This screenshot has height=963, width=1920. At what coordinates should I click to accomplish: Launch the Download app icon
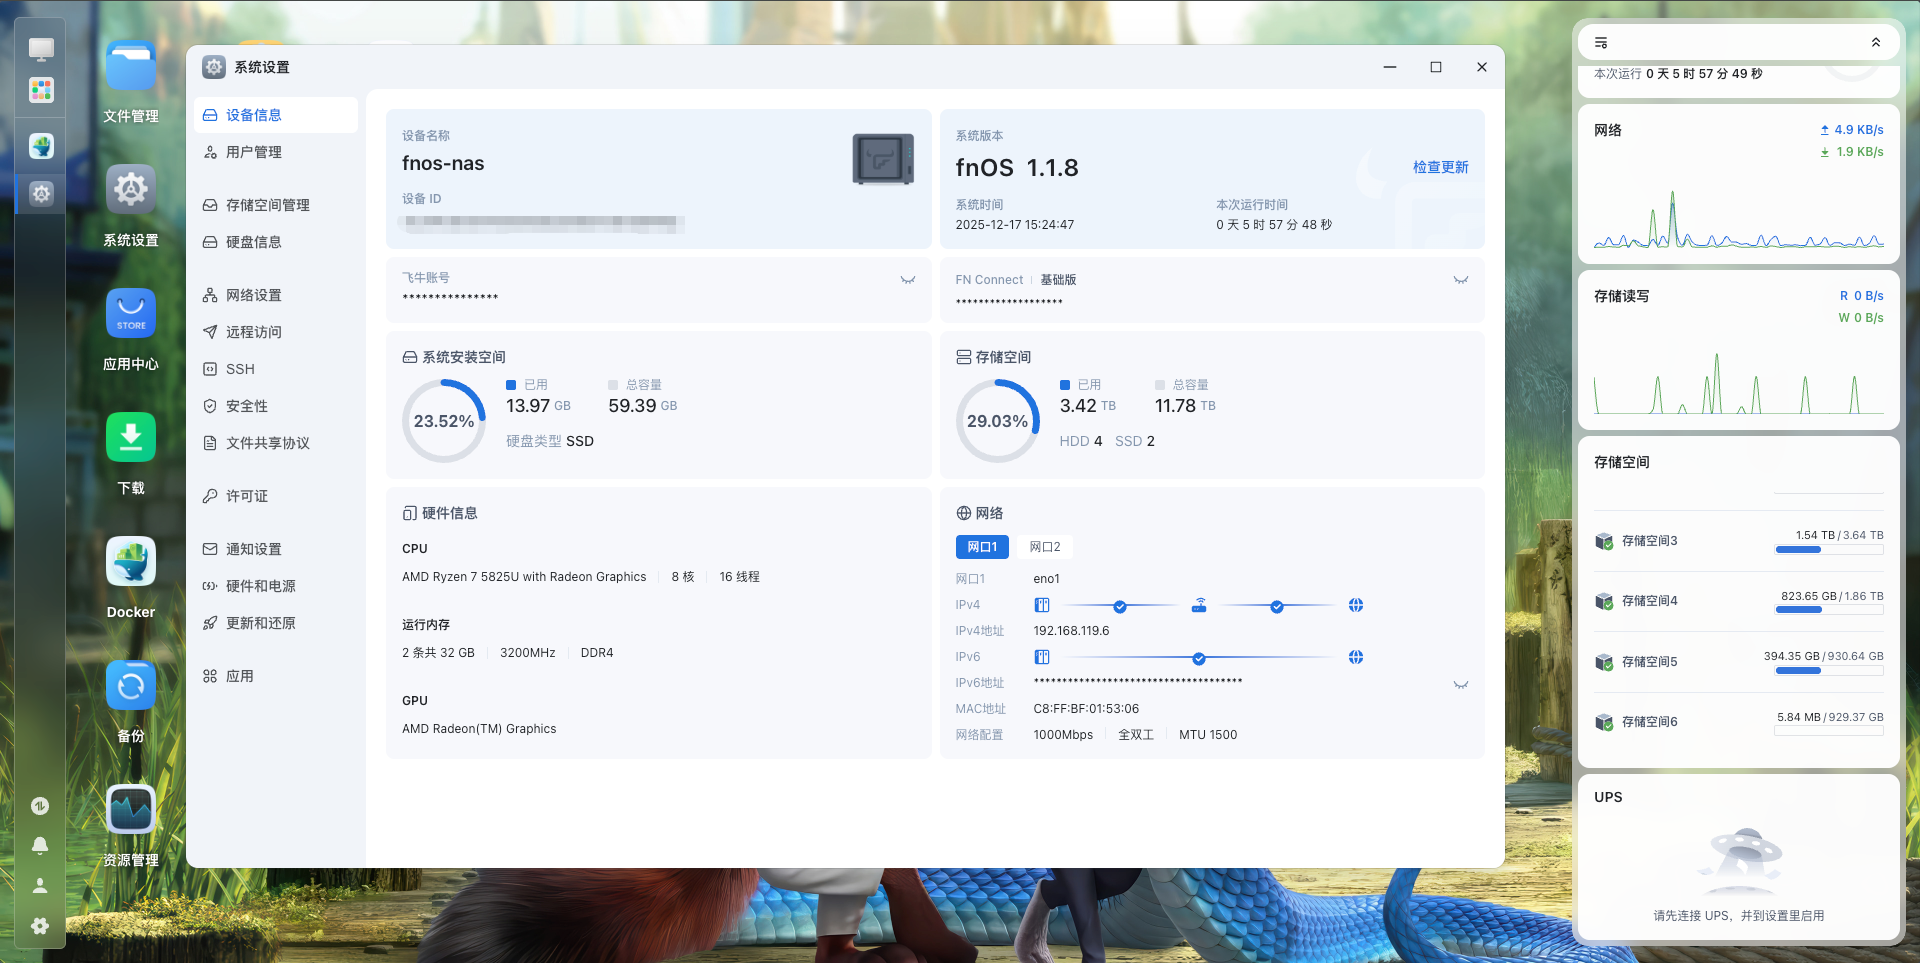click(x=131, y=438)
